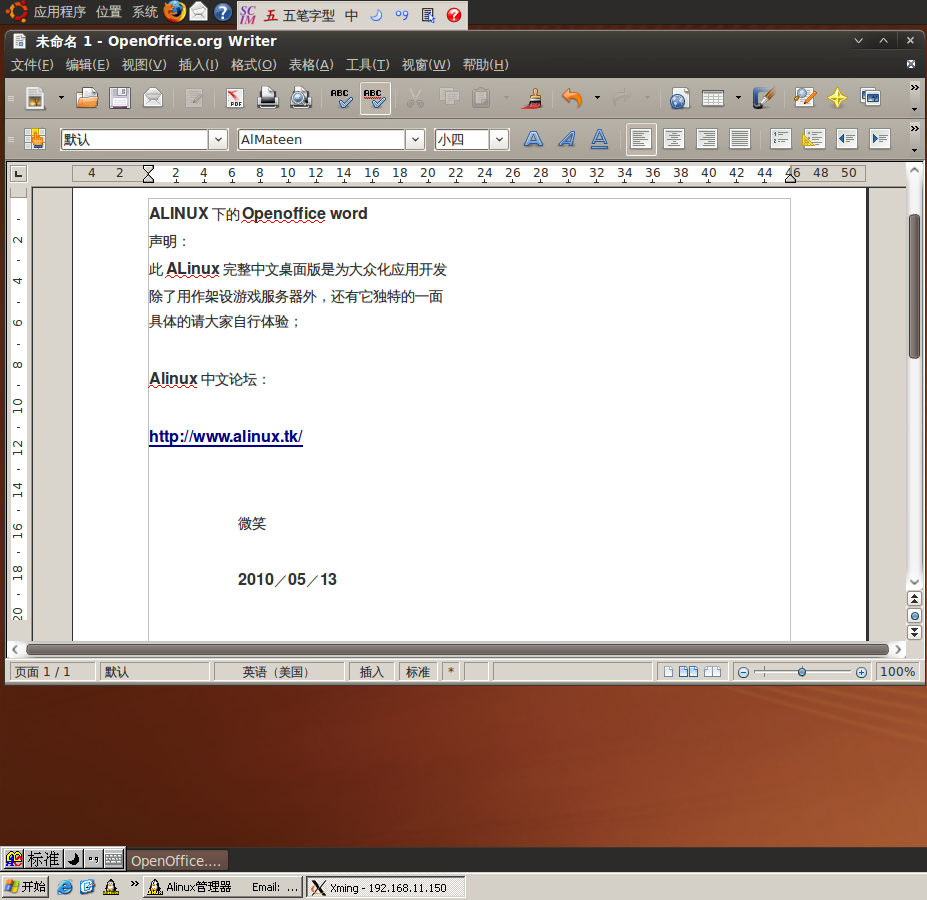Click the zoom slider handle

point(802,672)
